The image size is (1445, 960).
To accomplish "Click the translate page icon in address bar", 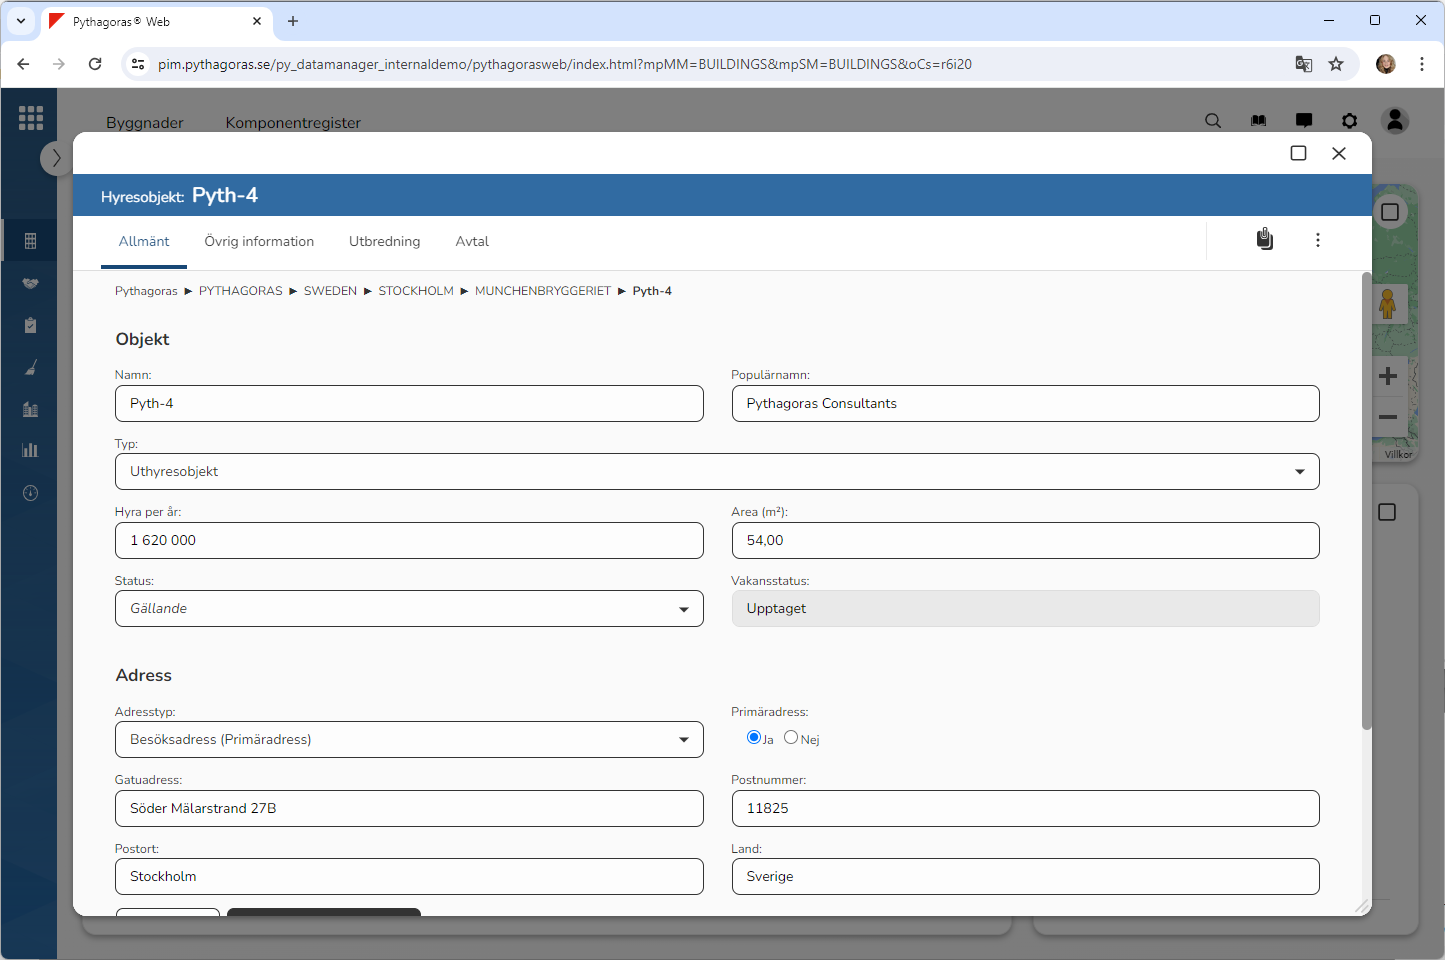I will pos(1303,64).
